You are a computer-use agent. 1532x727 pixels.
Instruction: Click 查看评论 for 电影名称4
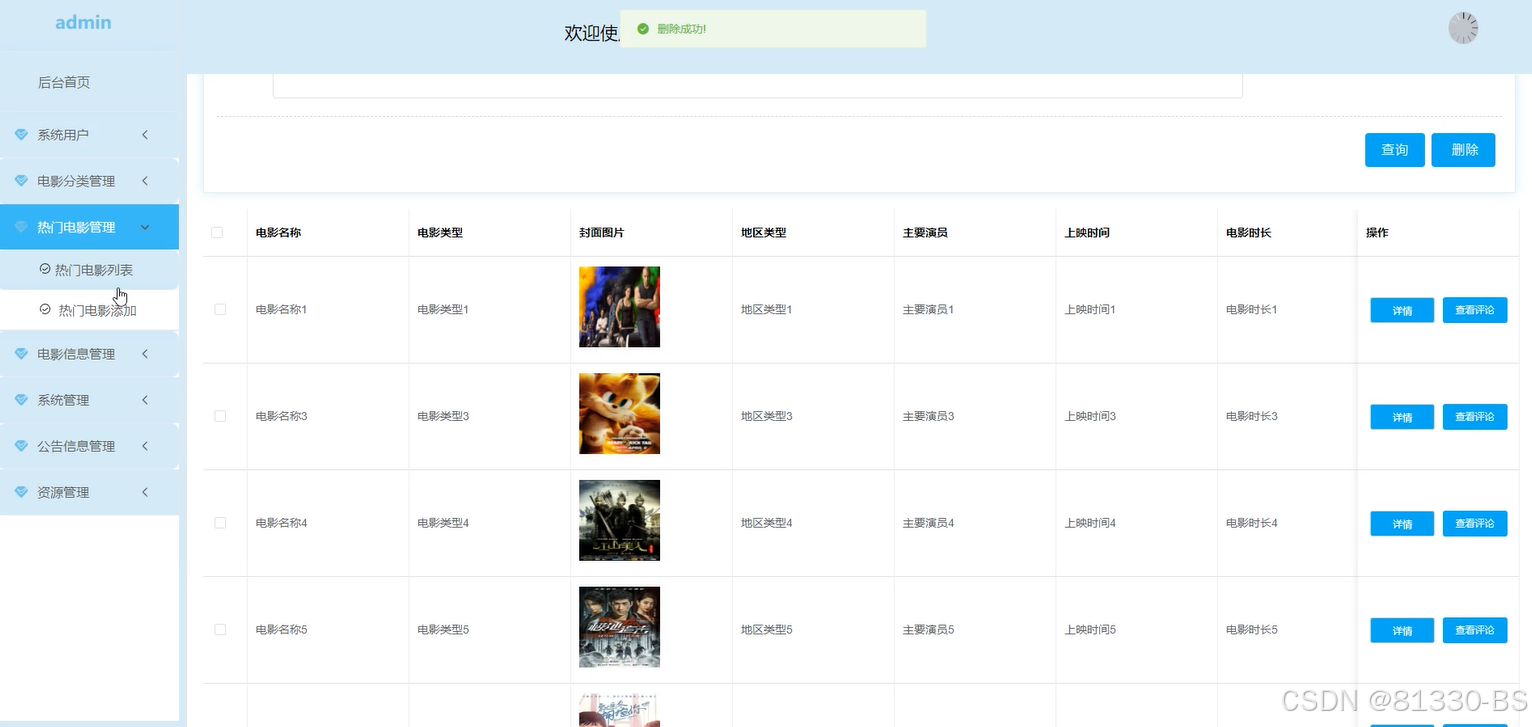pos(1475,524)
